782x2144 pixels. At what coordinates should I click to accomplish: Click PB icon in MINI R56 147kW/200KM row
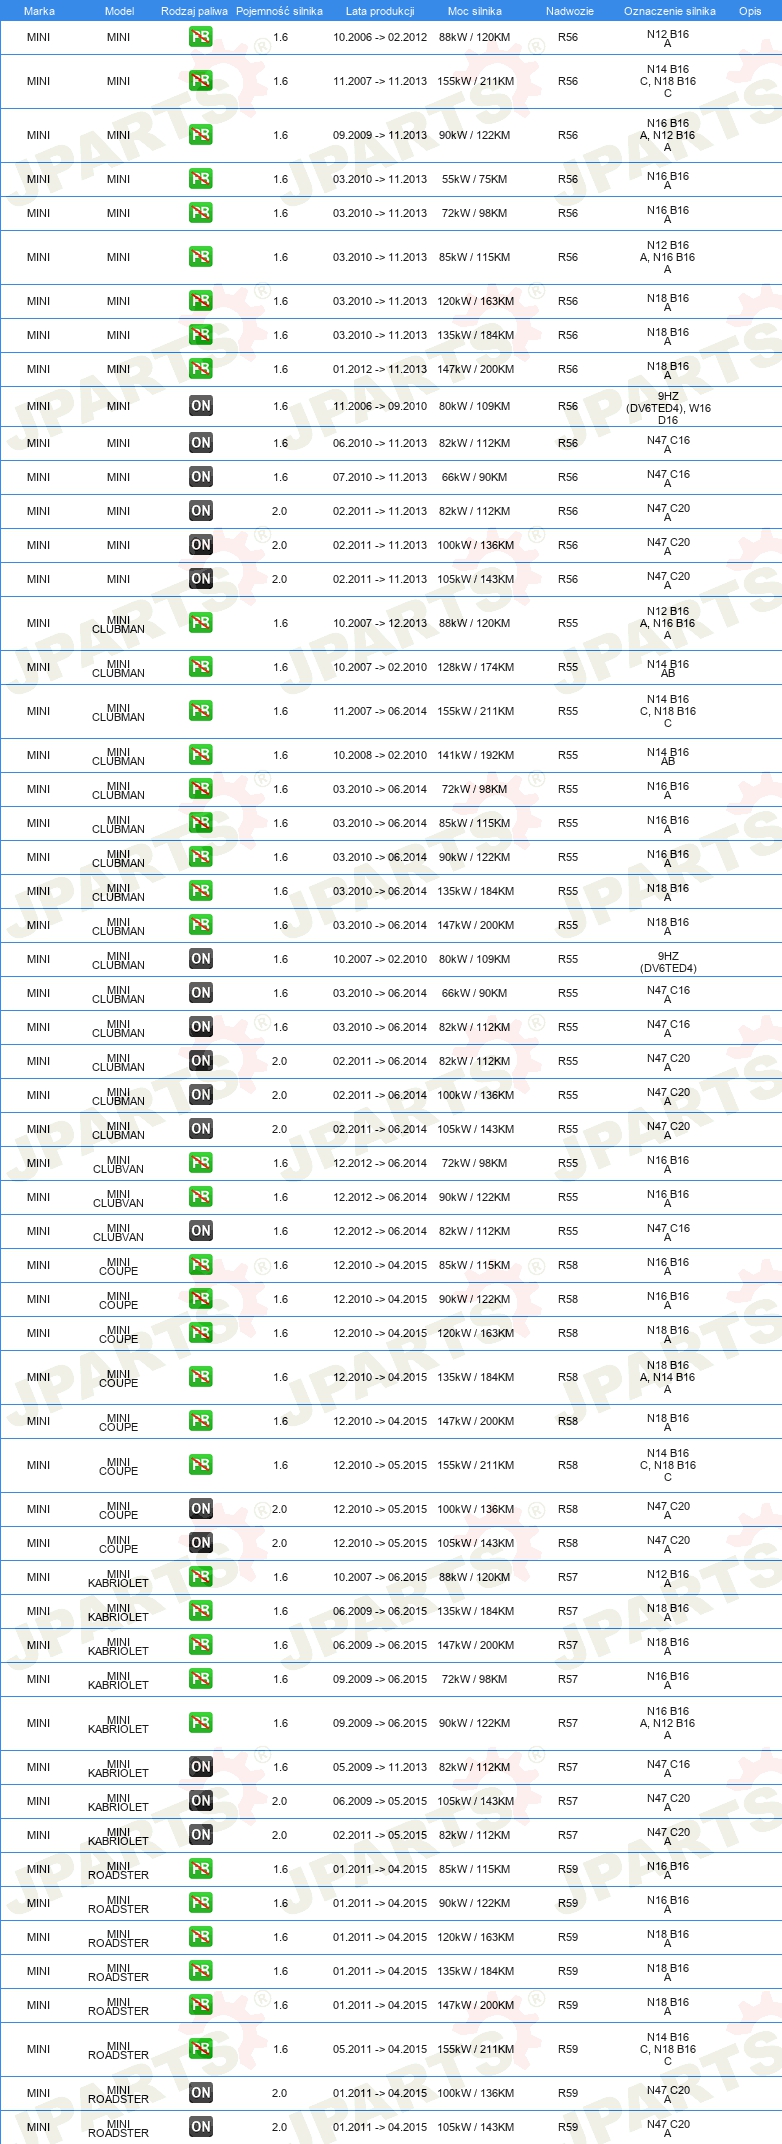coord(200,369)
